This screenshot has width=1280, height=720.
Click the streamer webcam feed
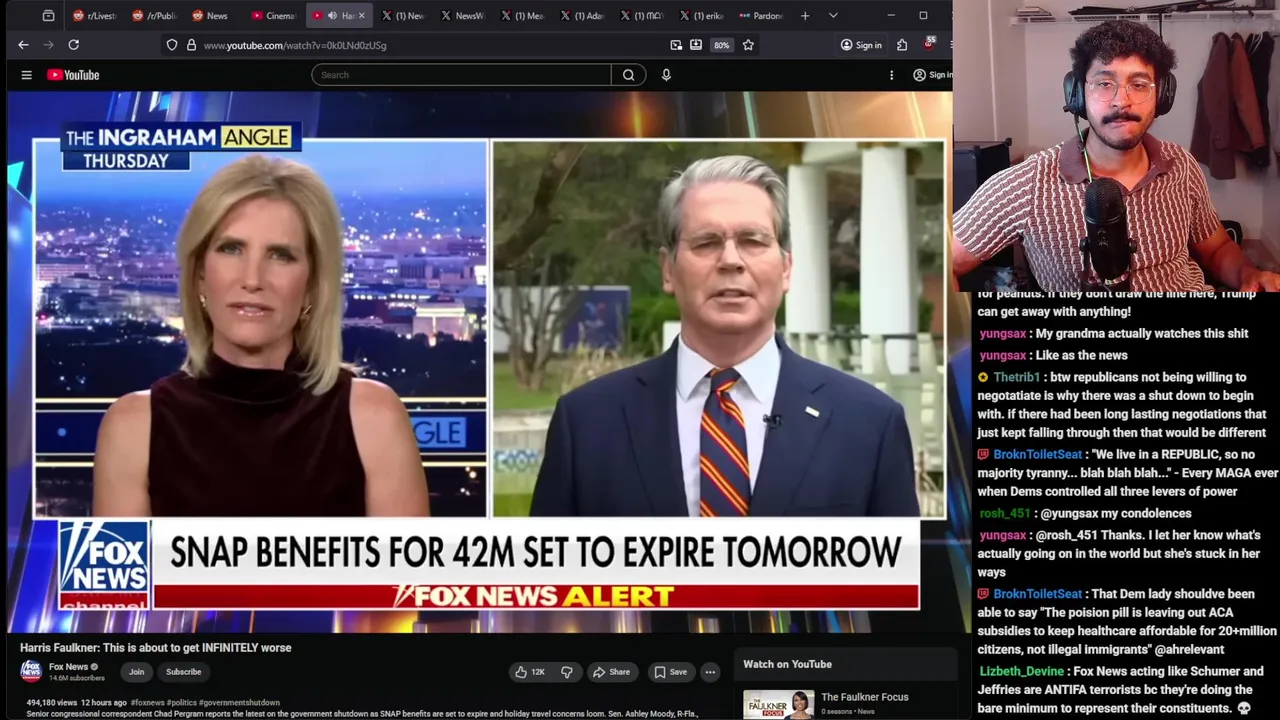[1116, 145]
